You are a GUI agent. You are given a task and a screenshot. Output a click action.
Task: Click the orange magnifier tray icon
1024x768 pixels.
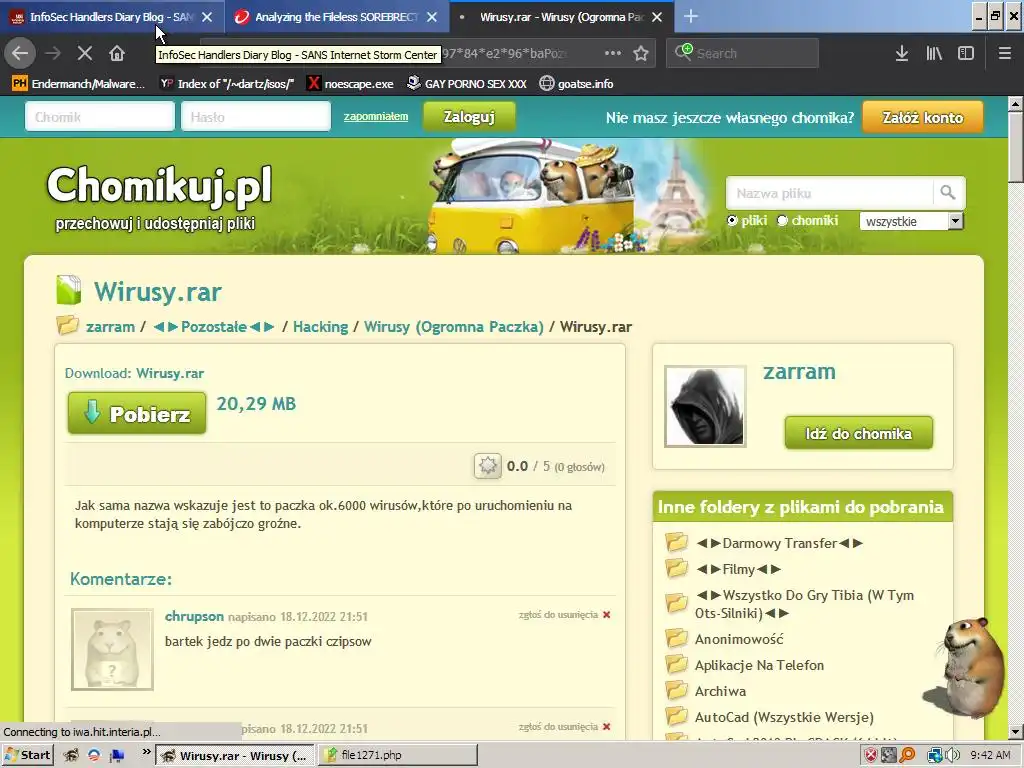click(x=907, y=755)
